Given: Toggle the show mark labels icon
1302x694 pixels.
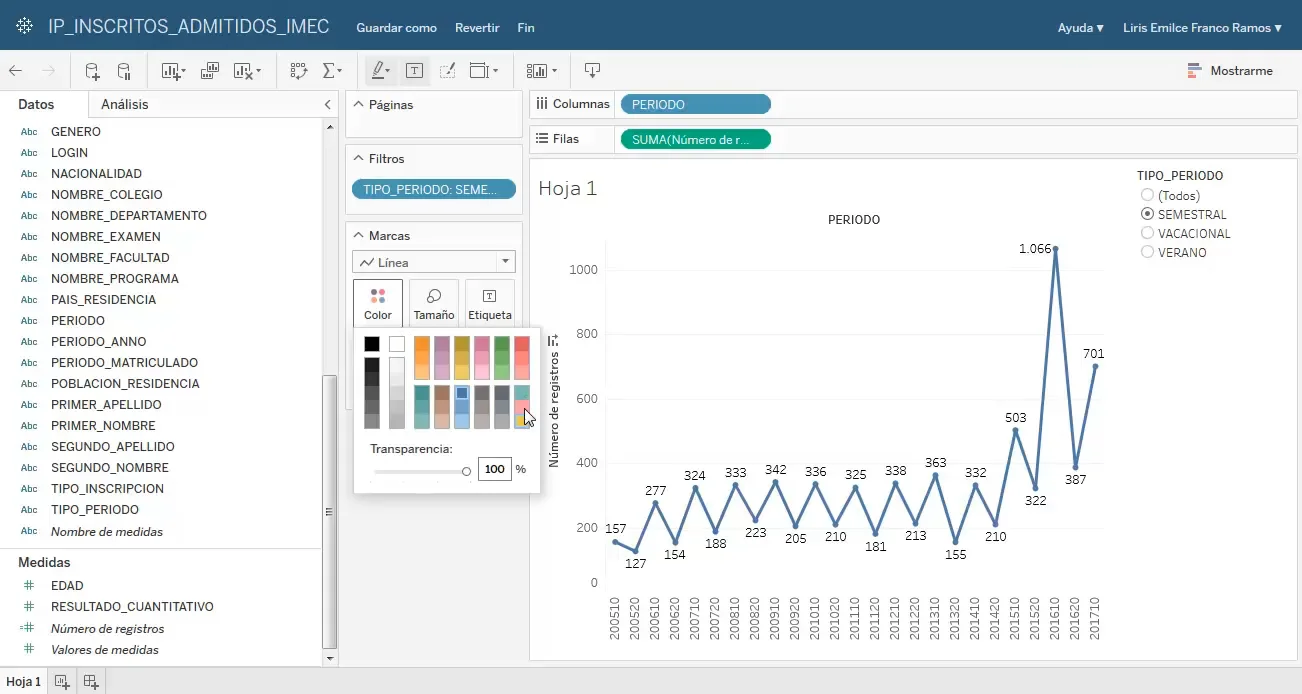Looking at the screenshot, I should click(414, 71).
